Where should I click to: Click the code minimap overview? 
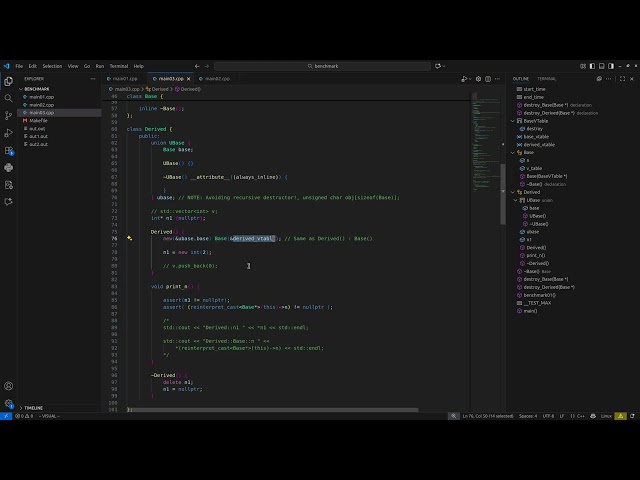click(485, 143)
